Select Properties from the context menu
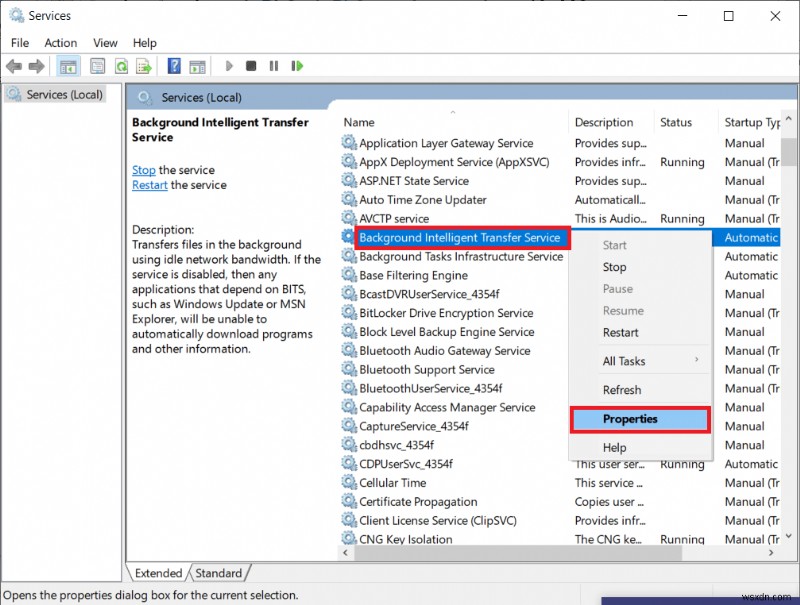This screenshot has width=800, height=605. [x=640, y=418]
